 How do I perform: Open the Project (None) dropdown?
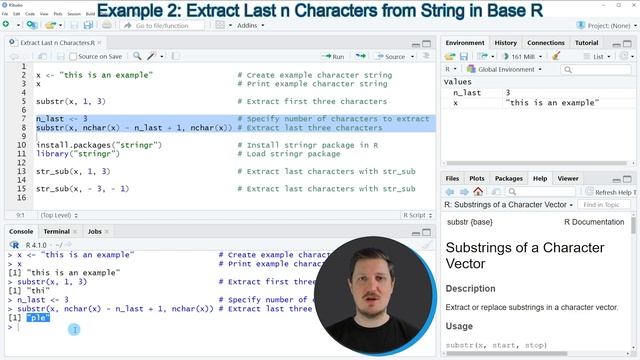[x=607, y=25]
